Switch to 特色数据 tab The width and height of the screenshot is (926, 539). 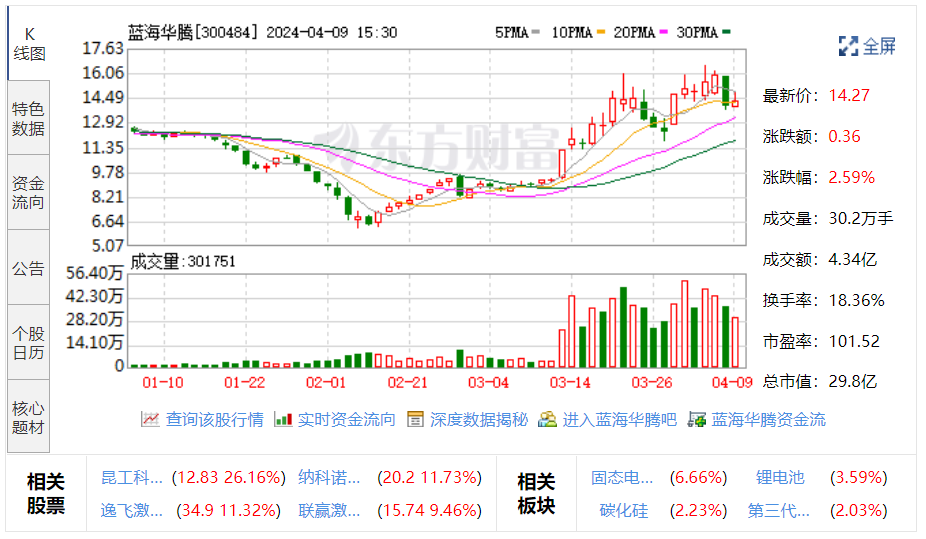(x=29, y=119)
